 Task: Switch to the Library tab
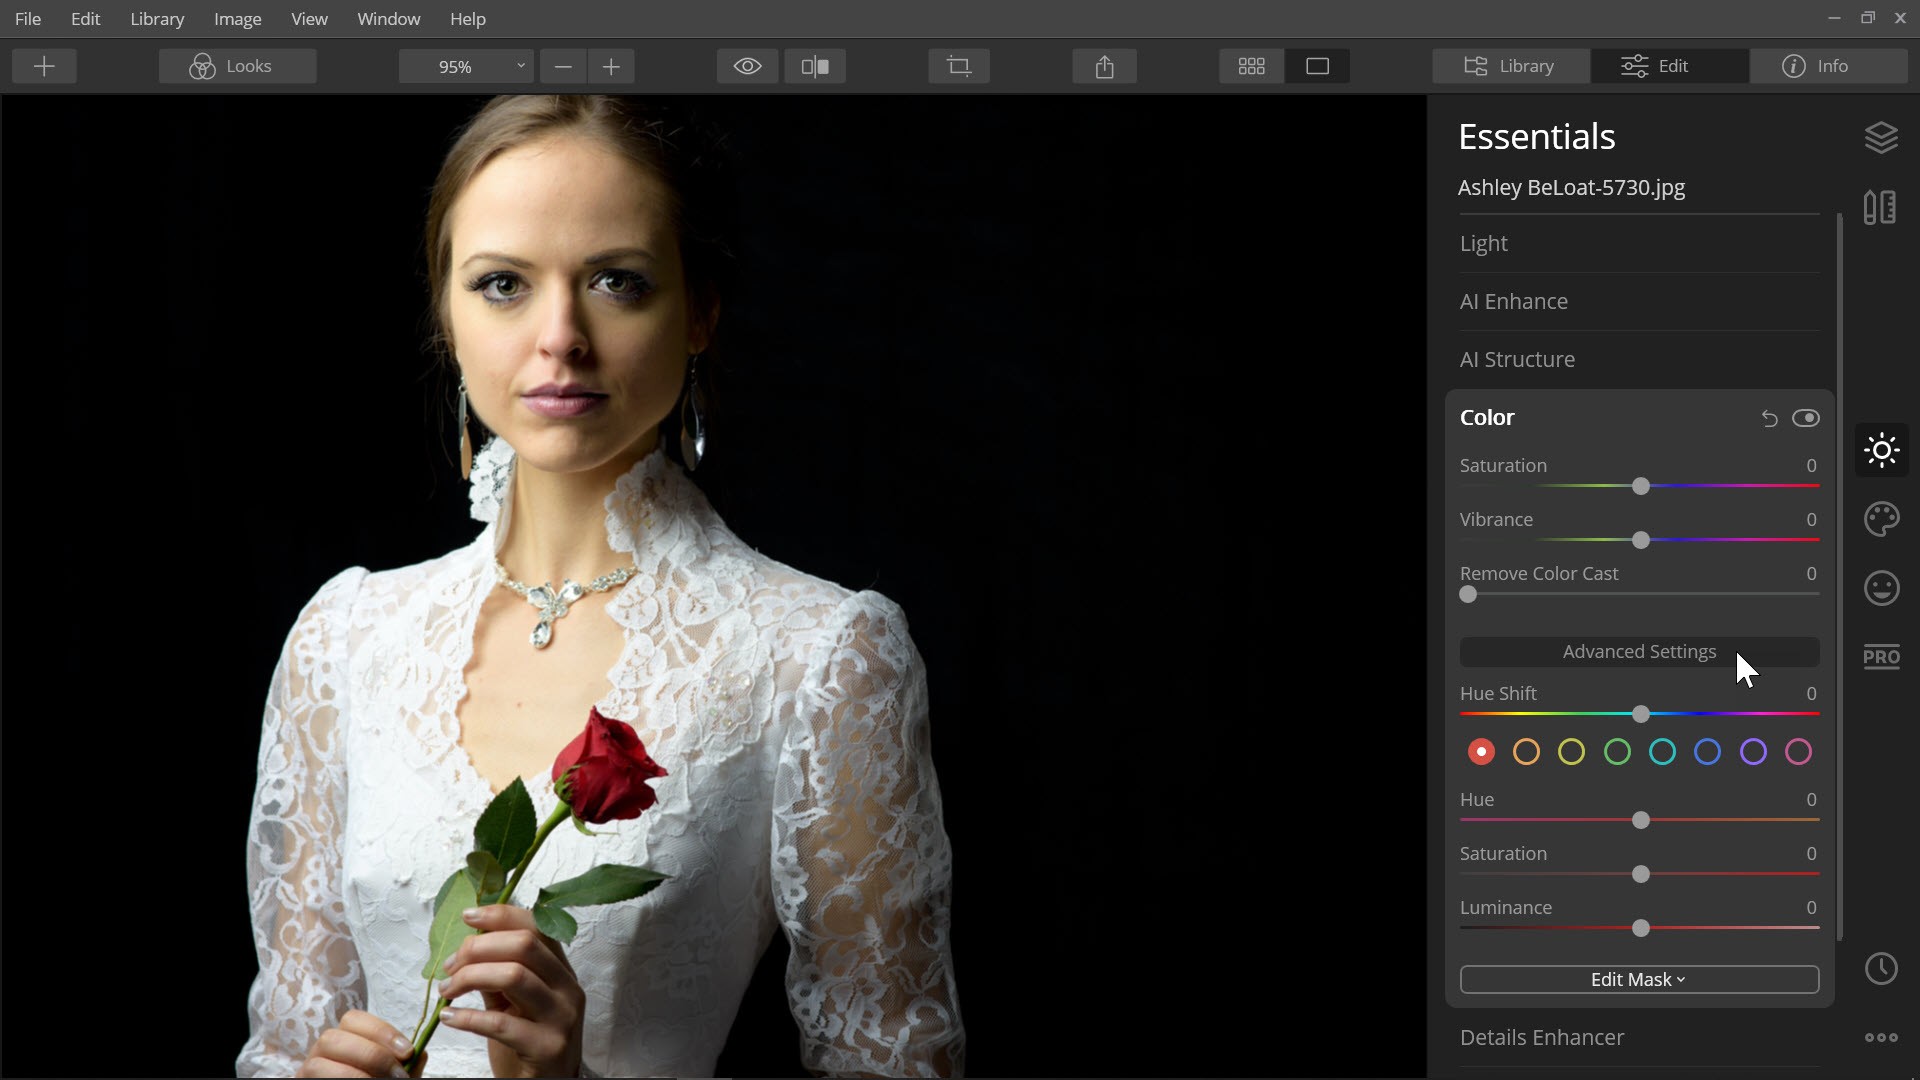coord(1510,66)
